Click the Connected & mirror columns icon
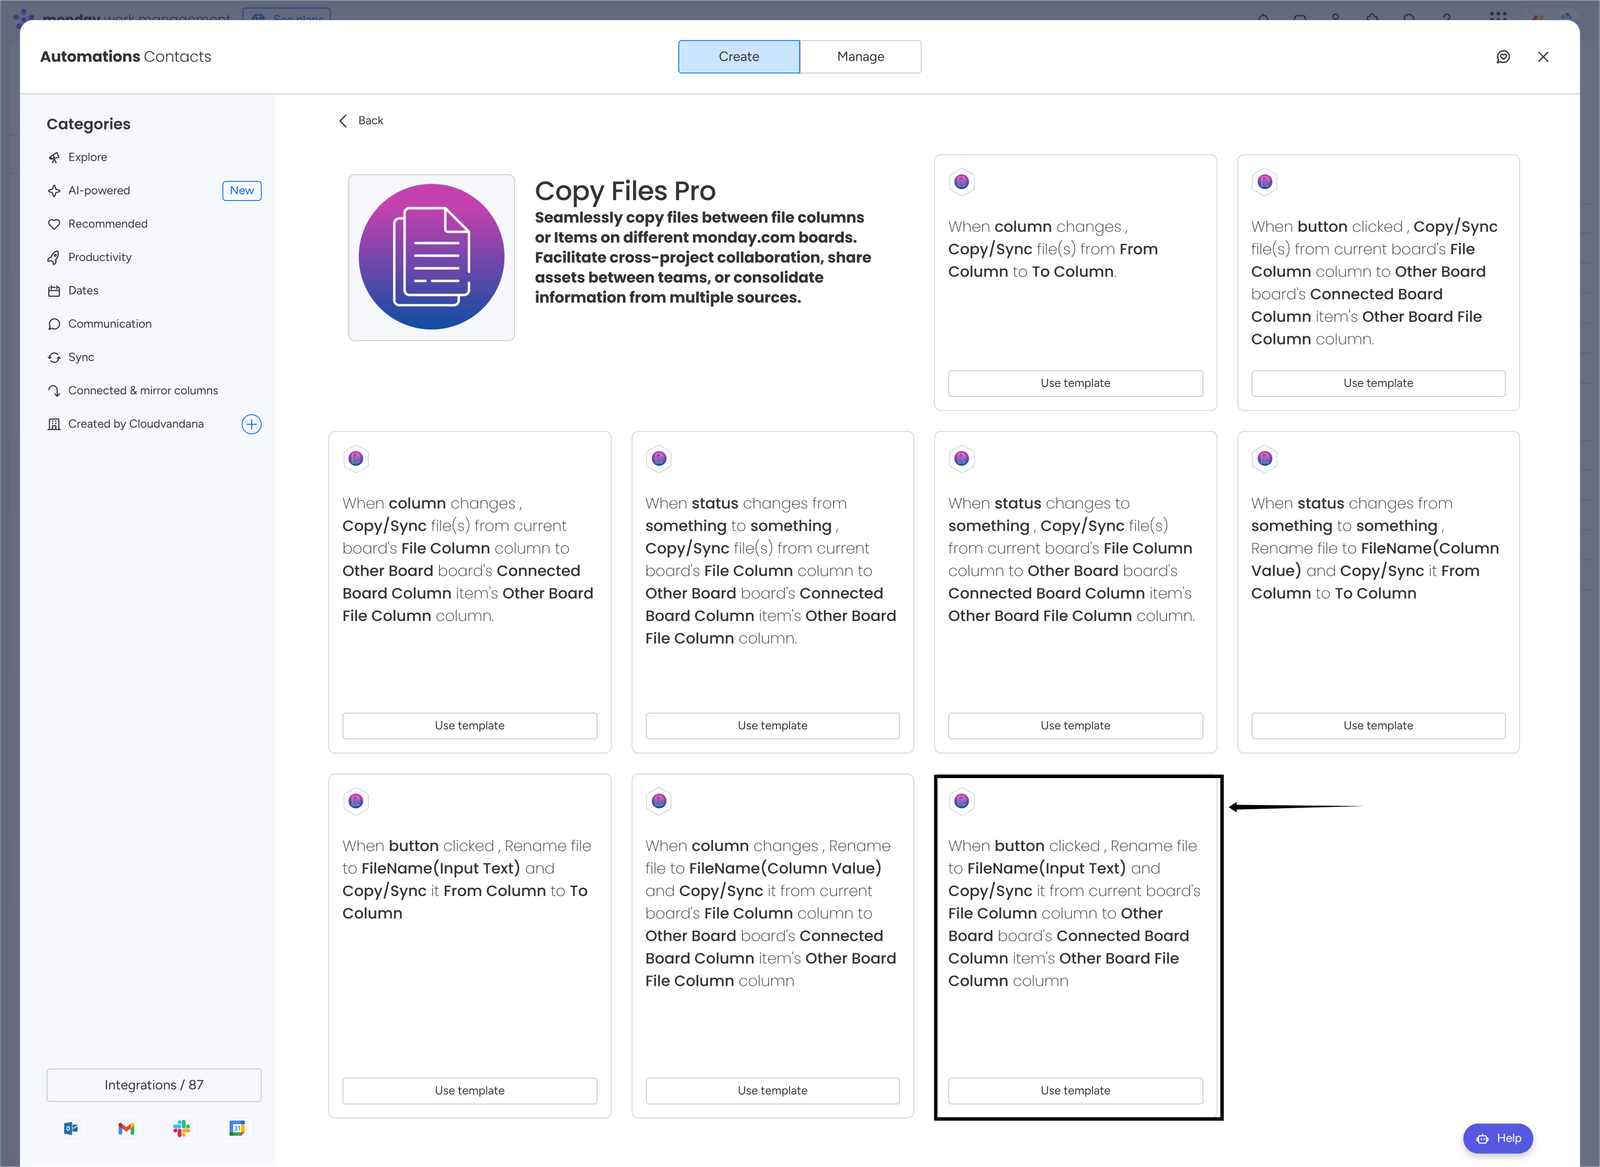This screenshot has height=1167, width=1600. 54,391
